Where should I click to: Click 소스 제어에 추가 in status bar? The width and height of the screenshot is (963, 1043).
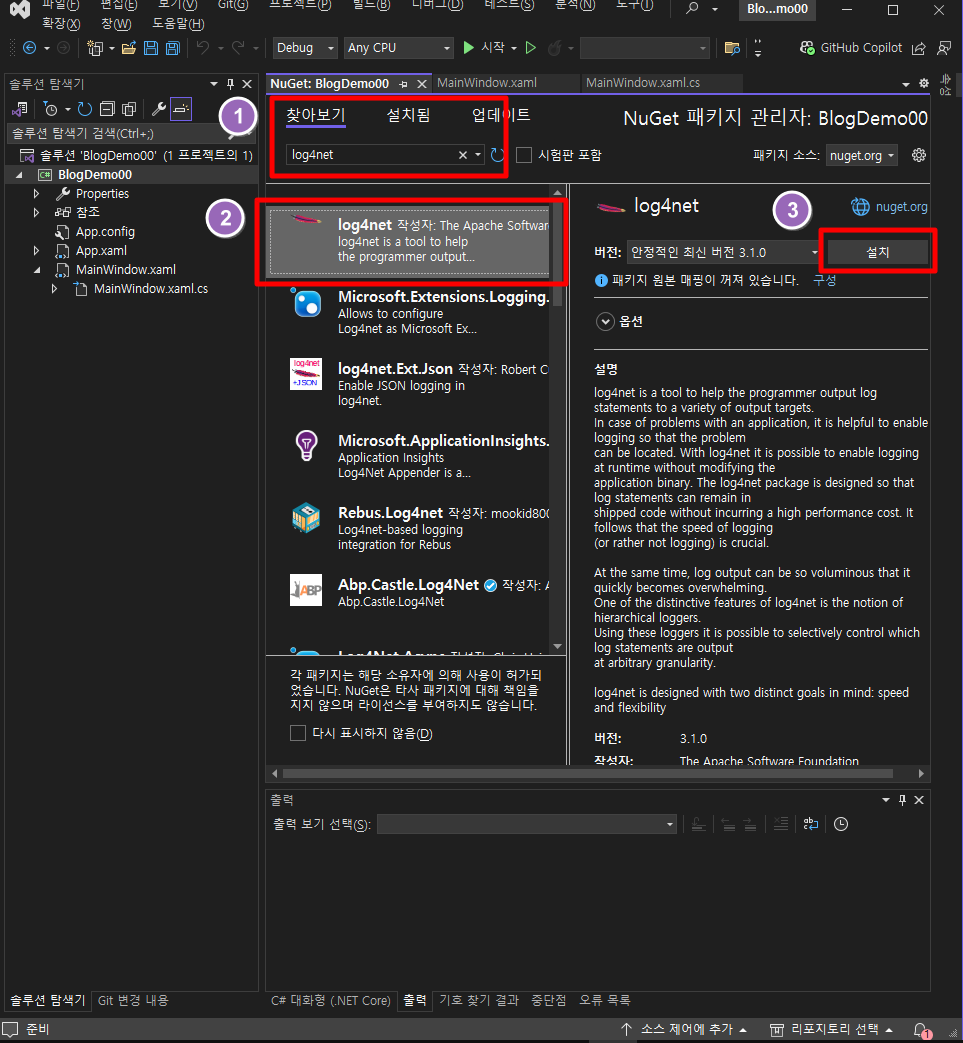point(685,1030)
